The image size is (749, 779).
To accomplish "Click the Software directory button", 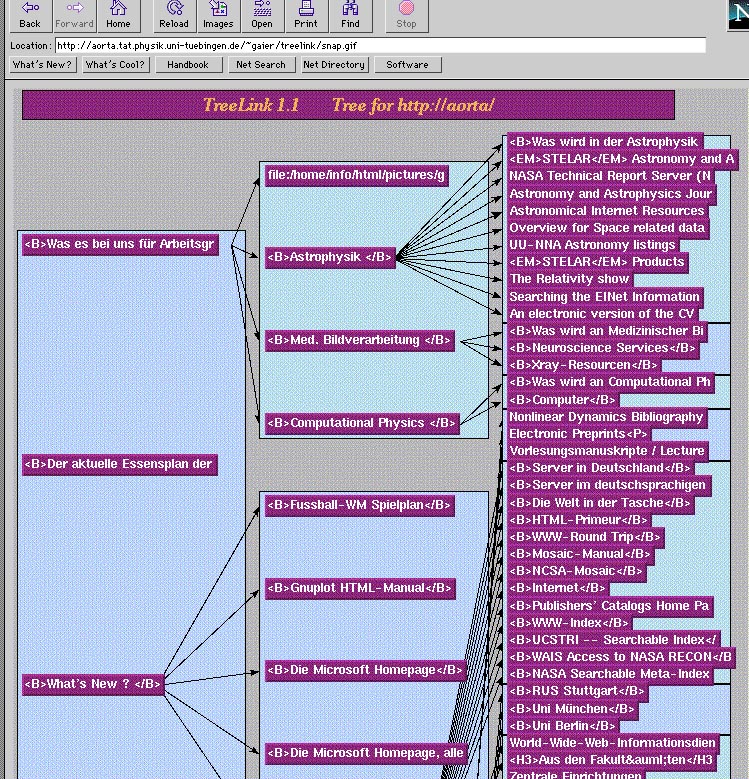I will coord(407,65).
